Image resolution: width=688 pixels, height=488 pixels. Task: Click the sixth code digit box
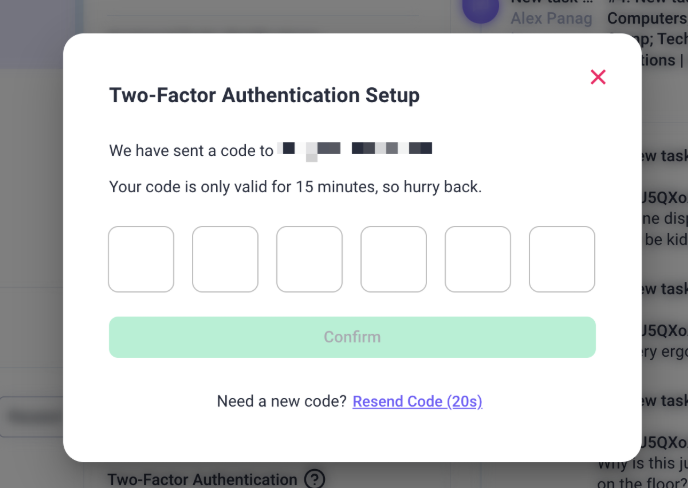562,259
